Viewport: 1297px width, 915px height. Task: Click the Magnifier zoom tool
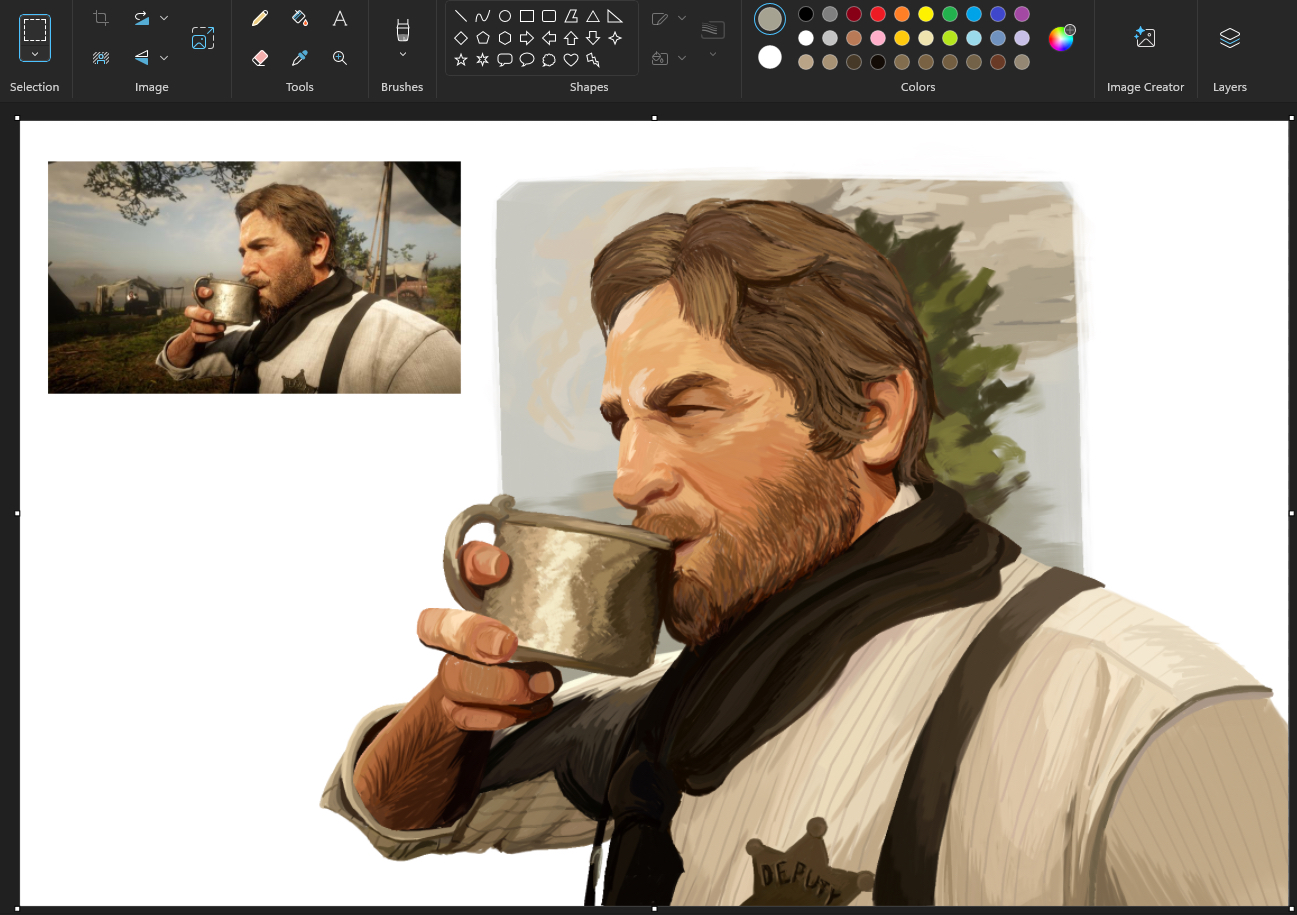(340, 58)
